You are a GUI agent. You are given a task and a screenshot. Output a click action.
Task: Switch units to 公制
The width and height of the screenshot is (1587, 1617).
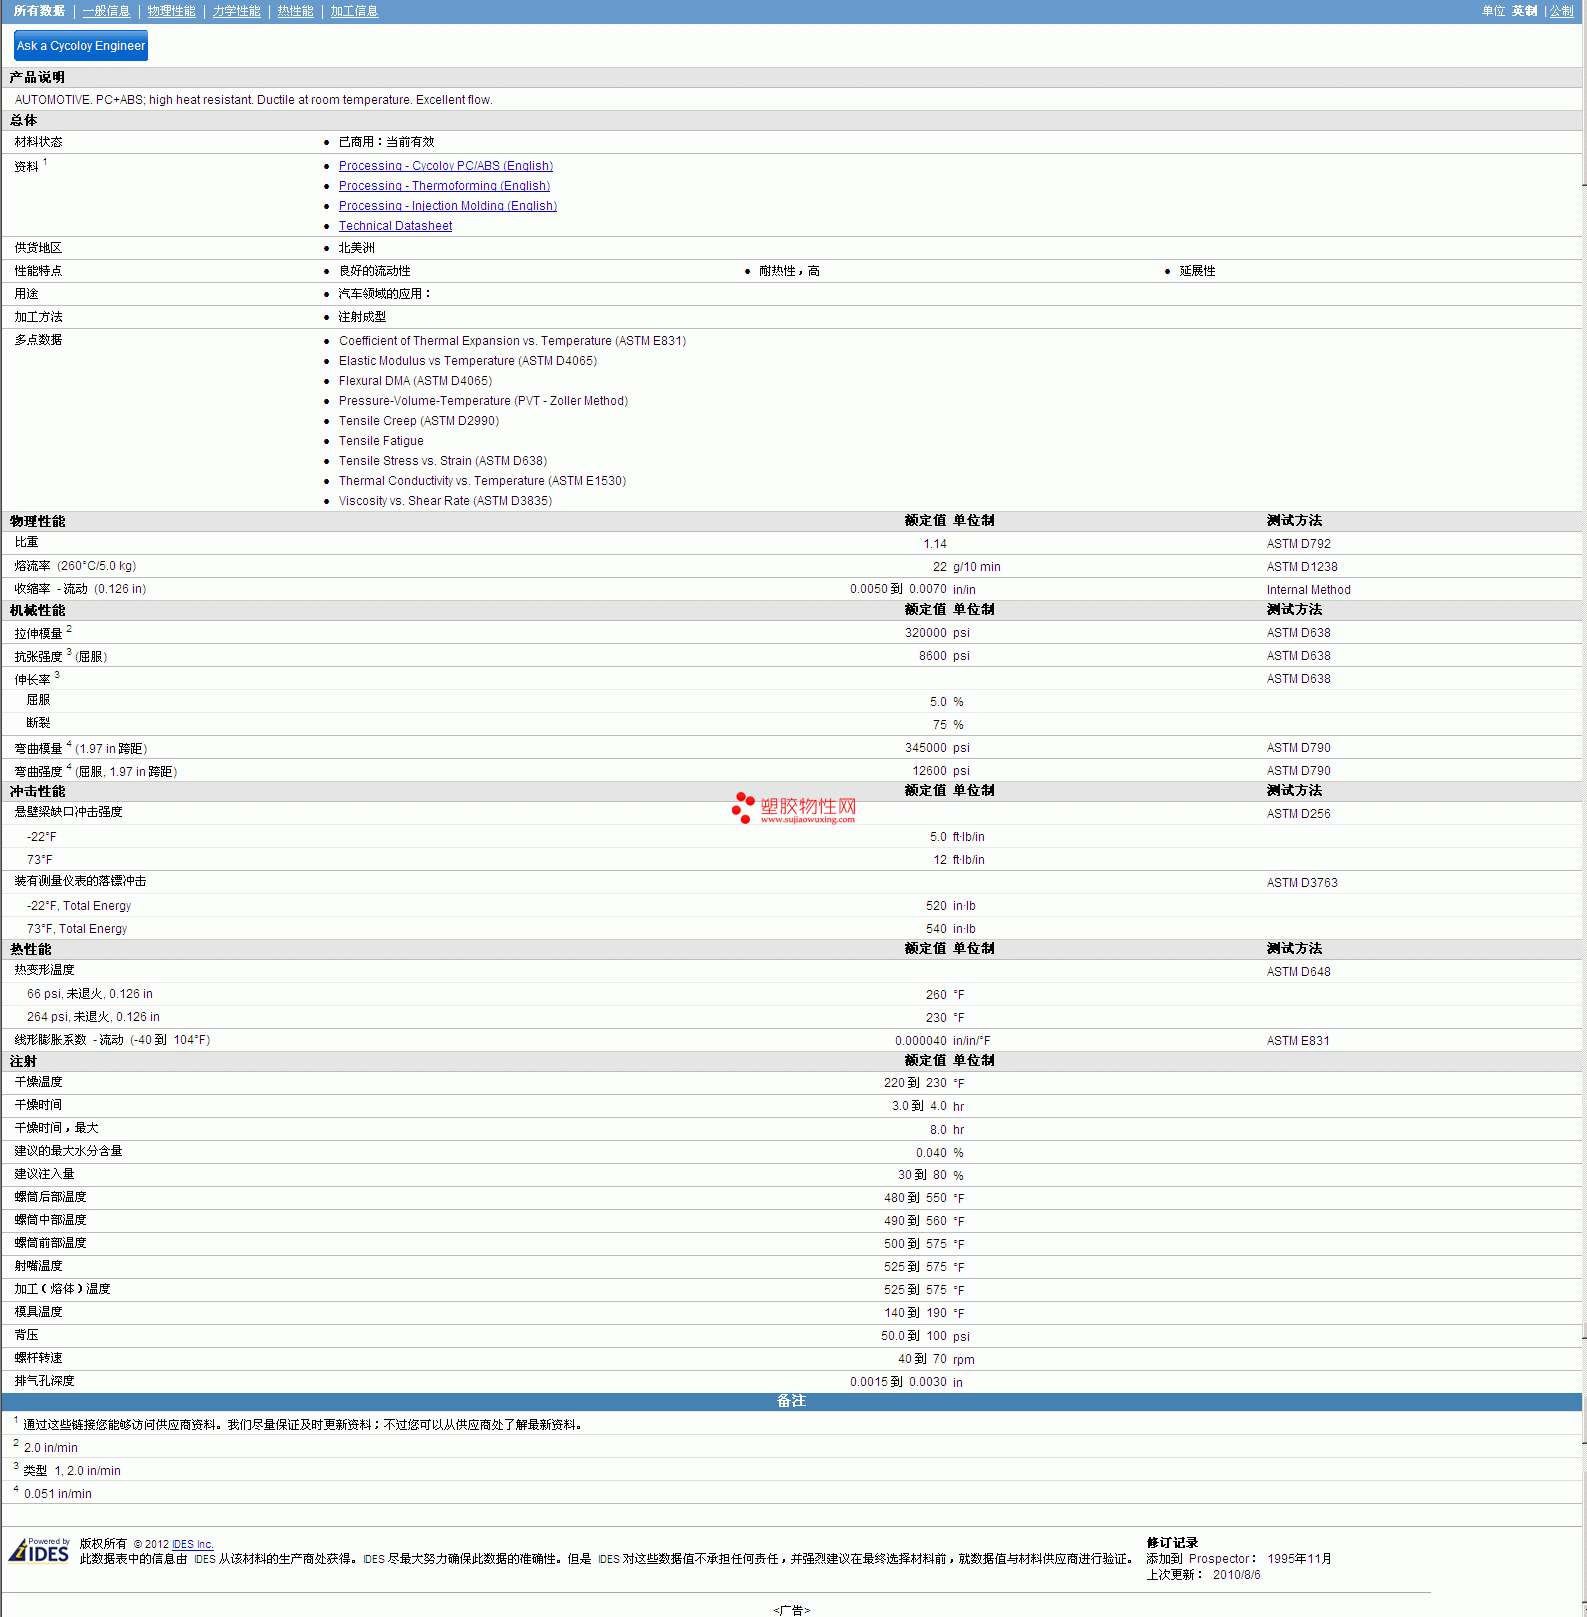pos(1561,11)
